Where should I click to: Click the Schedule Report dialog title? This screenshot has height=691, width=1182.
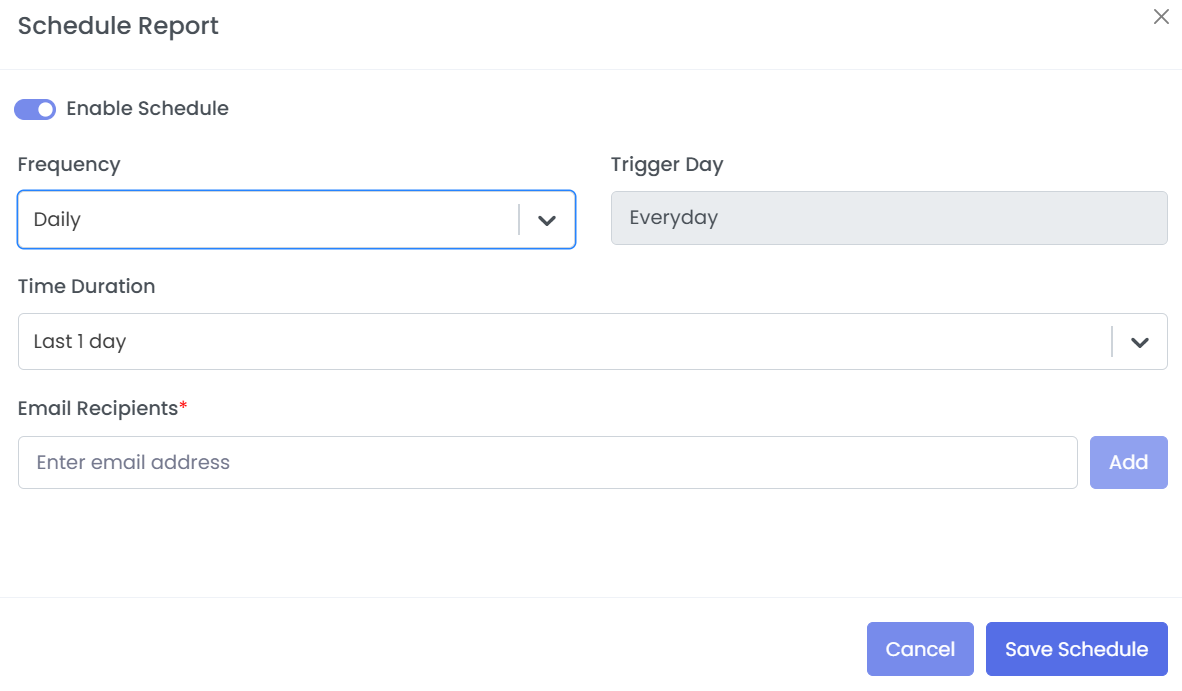point(118,27)
